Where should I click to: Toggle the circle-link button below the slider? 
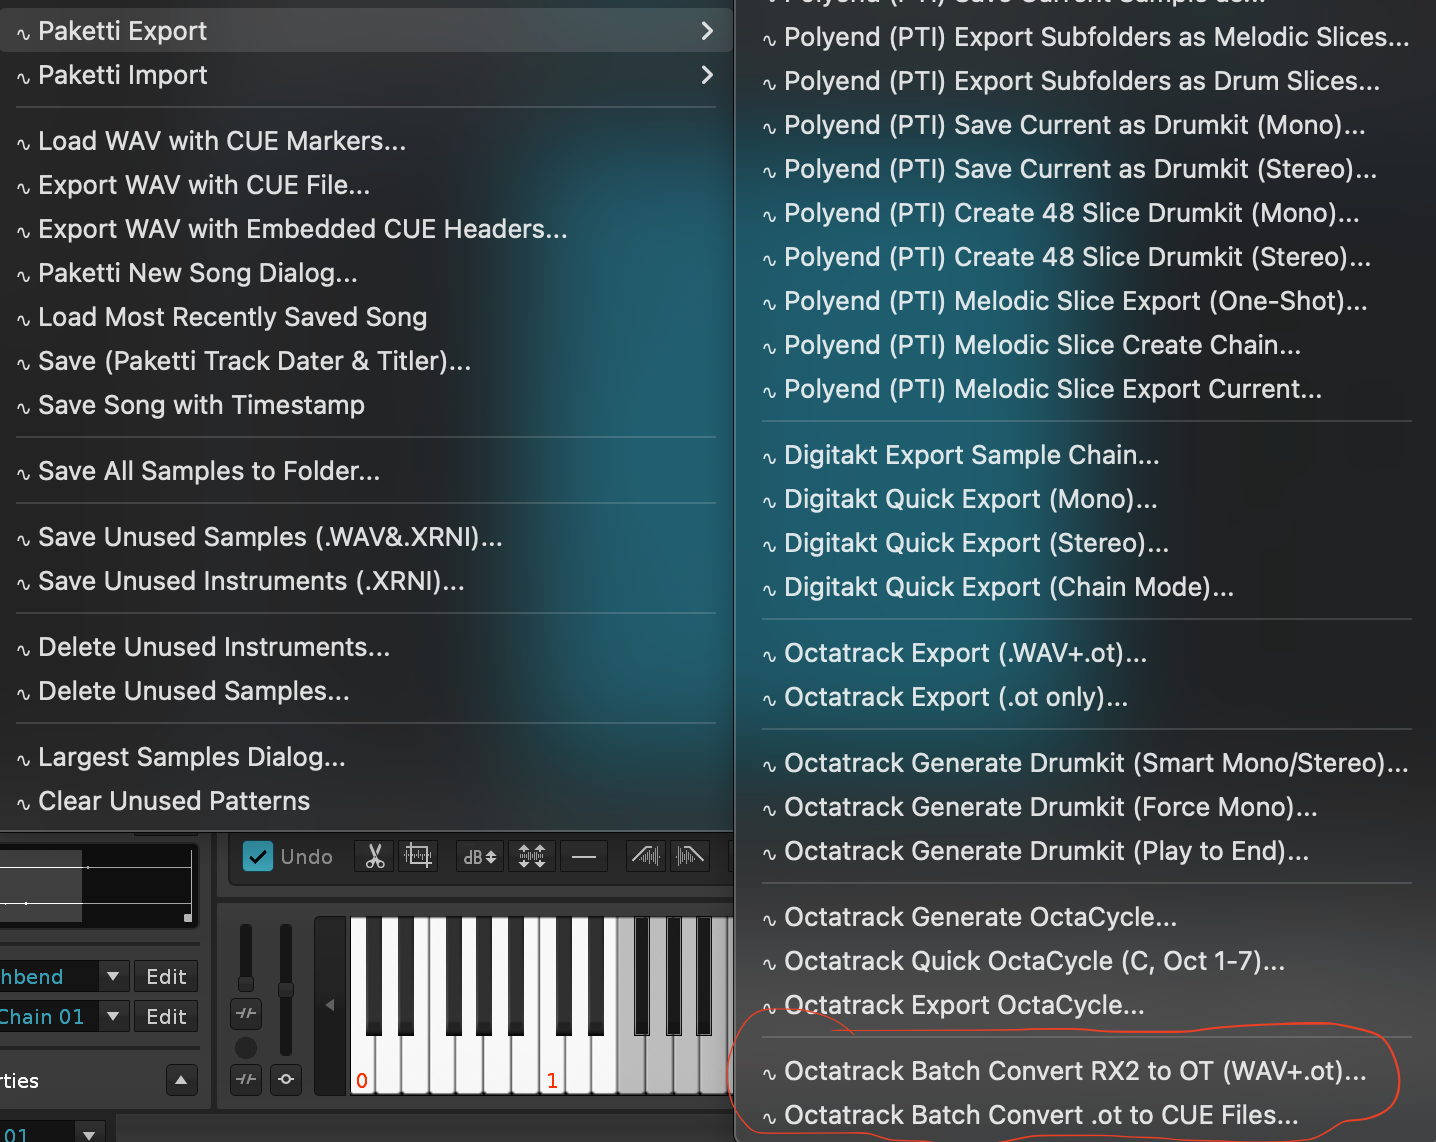click(286, 1079)
